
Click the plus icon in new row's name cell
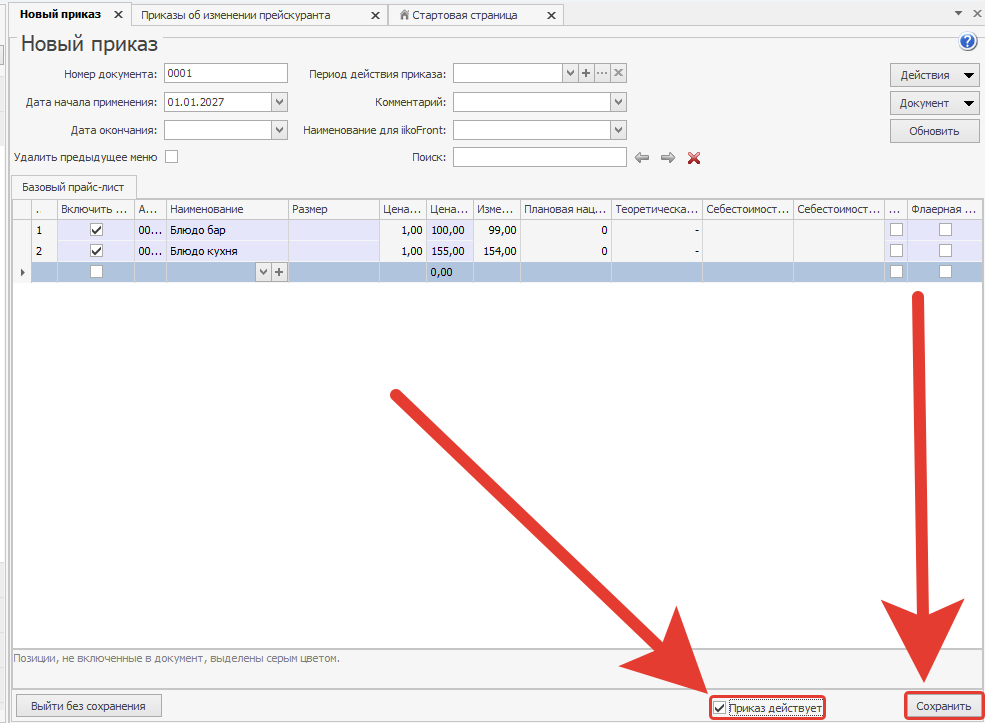click(279, 272)
